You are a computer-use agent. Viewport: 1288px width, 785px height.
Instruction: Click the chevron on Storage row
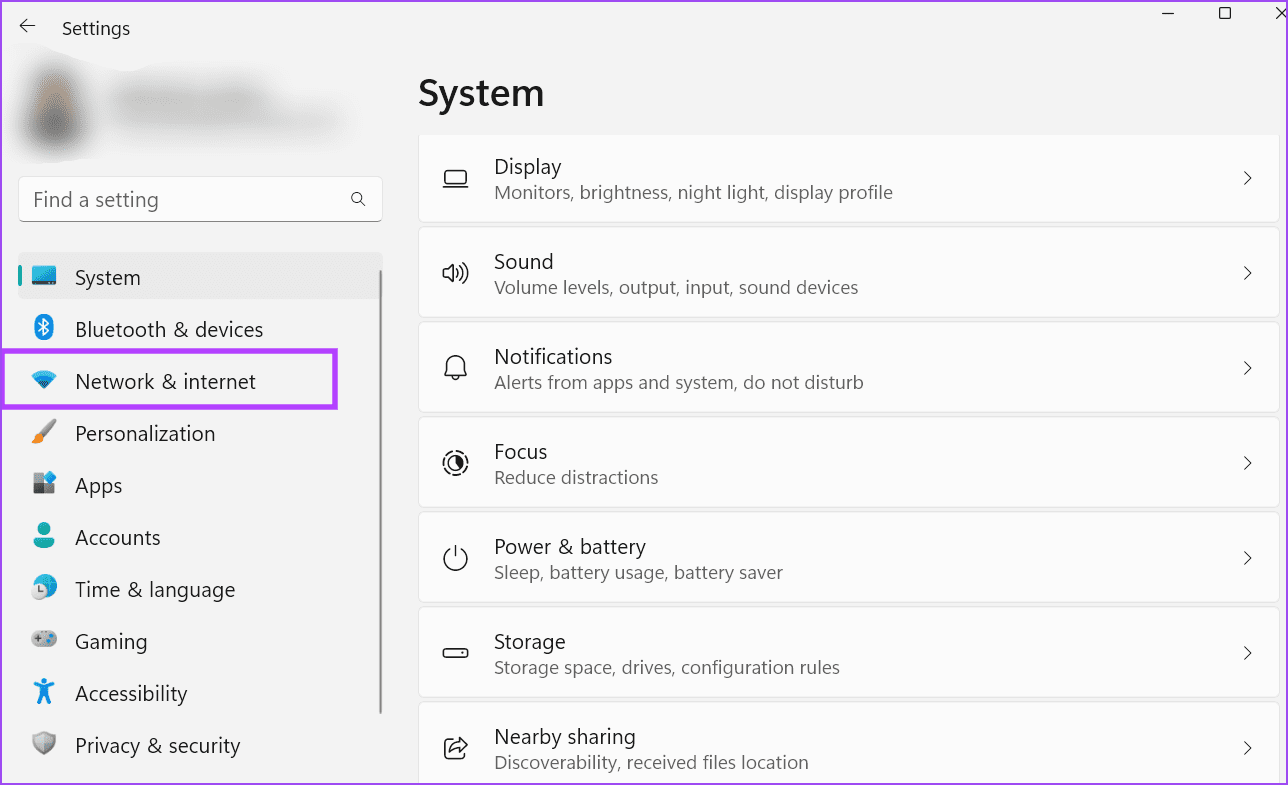pos(1247,653)
